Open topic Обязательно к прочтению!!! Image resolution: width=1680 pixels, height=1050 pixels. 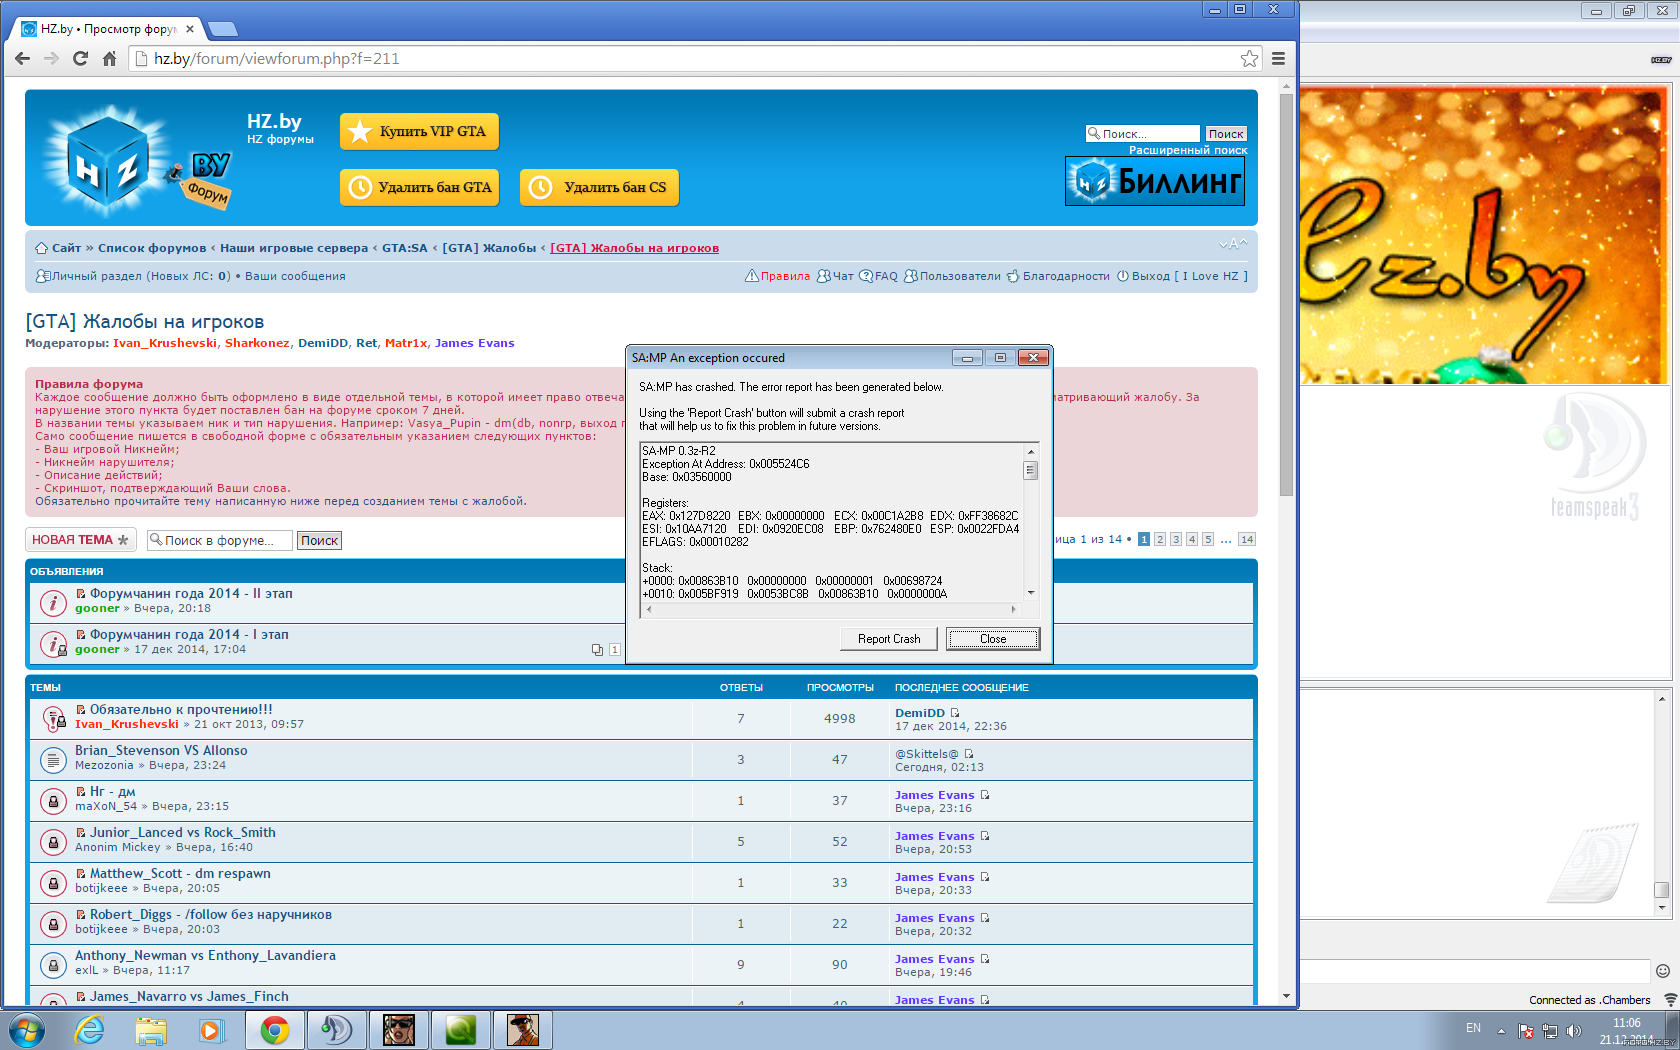coord(181,709)
